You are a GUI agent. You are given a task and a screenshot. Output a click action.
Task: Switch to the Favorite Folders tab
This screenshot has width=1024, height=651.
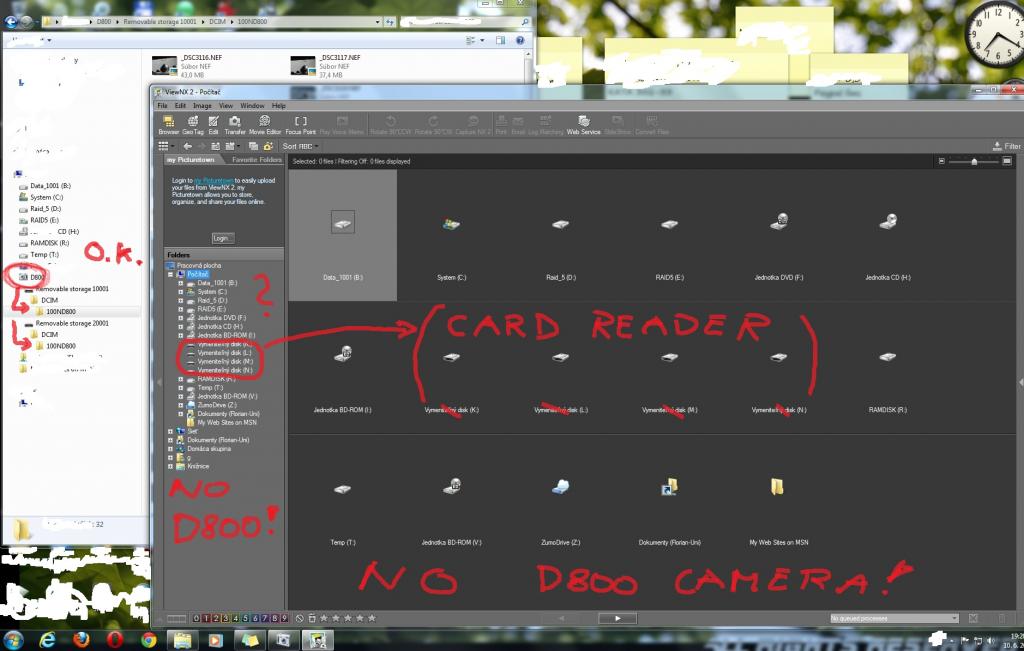pos(256,159)
